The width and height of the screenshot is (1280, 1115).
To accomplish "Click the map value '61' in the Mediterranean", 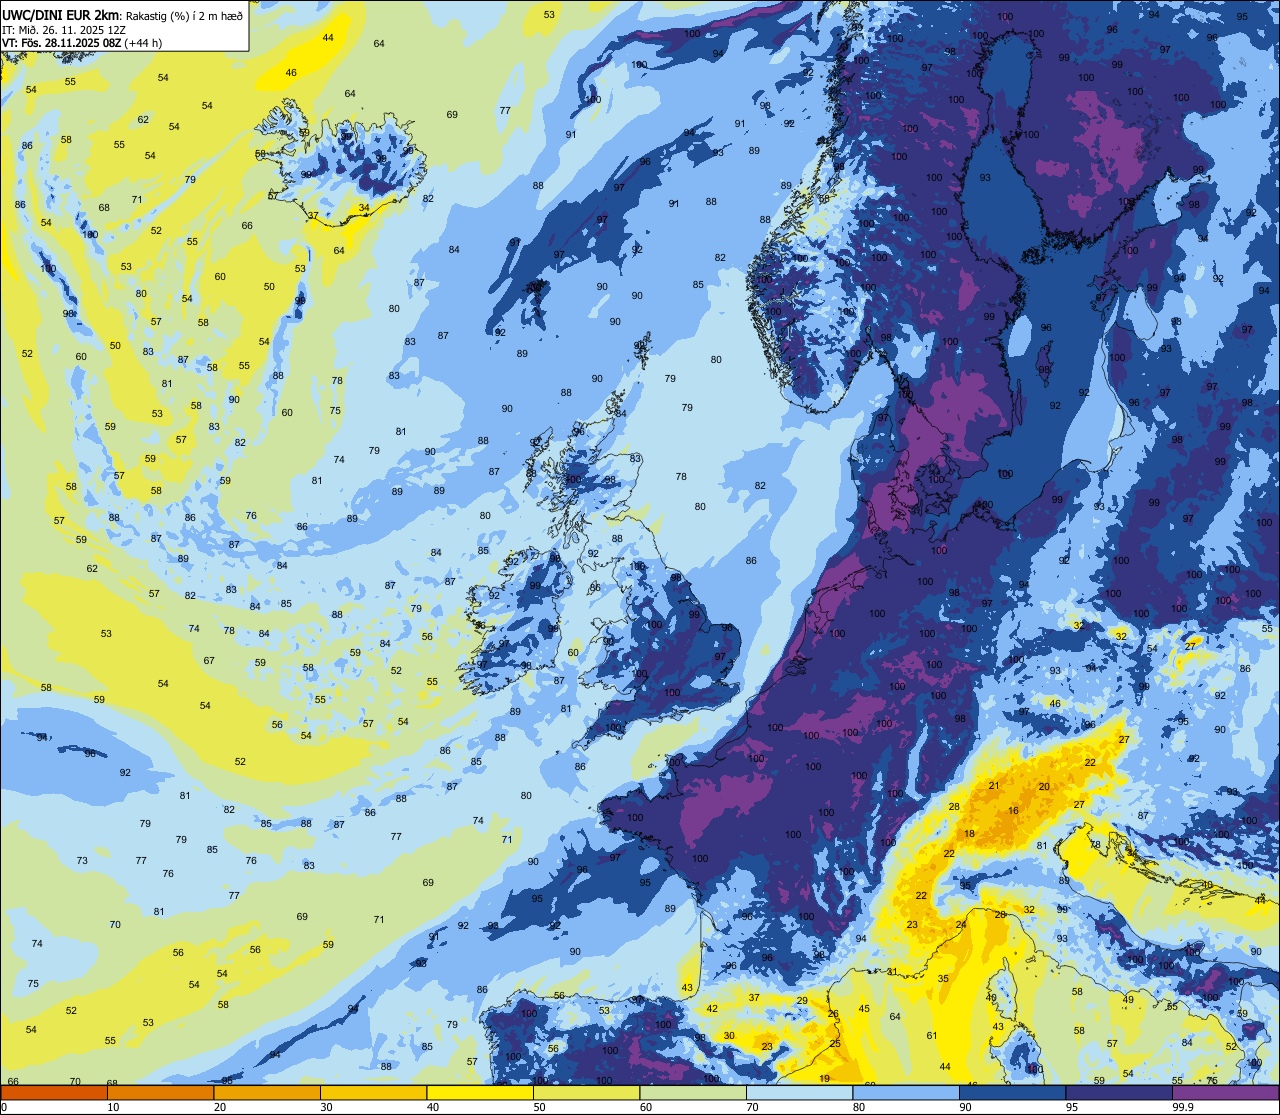I will (932, 1036).
